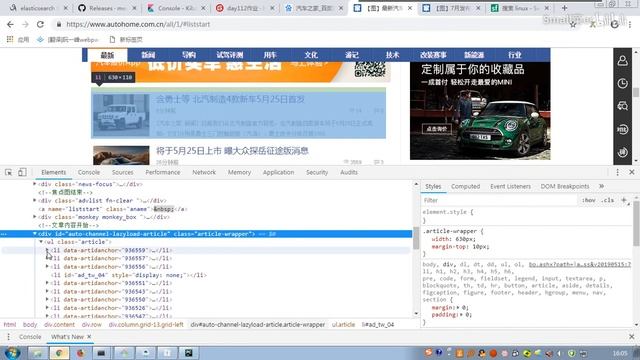This screenshot has width=640, height=360.
Task: Open Chrome in the taskbar
Action: pyautogui.click(x=59, y=353)
